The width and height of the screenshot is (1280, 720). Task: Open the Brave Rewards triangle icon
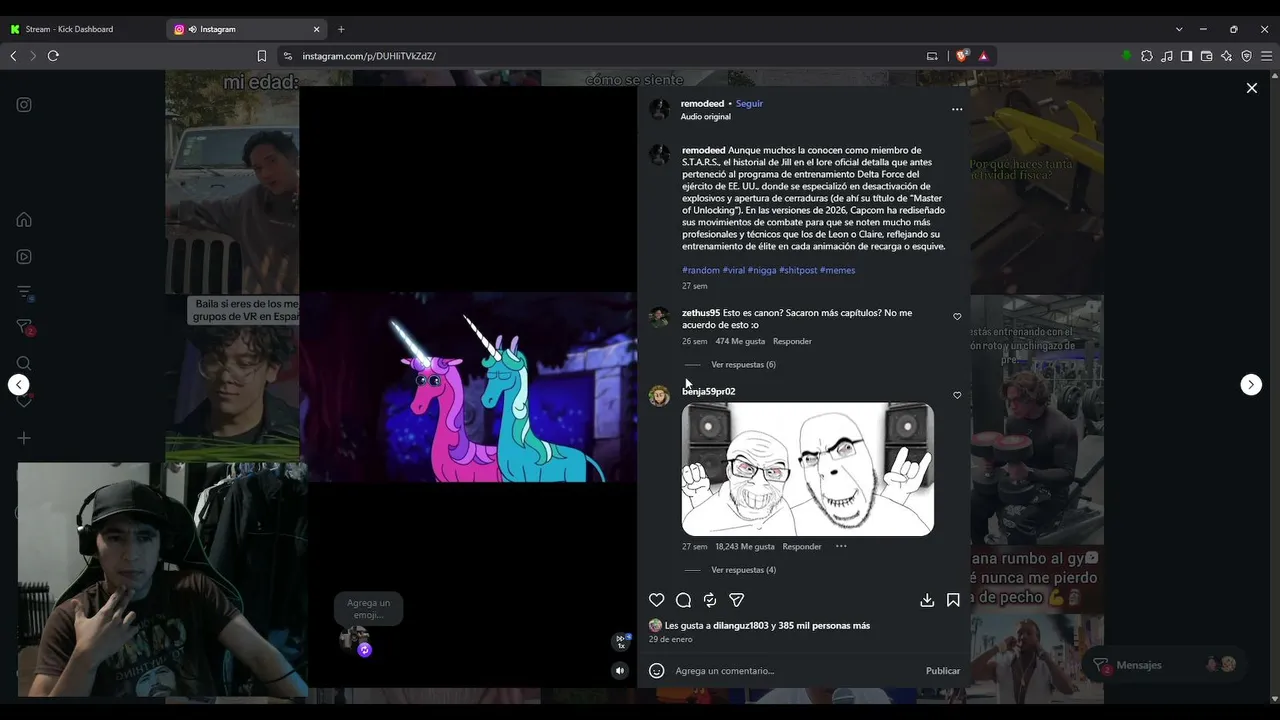(983, 56)
